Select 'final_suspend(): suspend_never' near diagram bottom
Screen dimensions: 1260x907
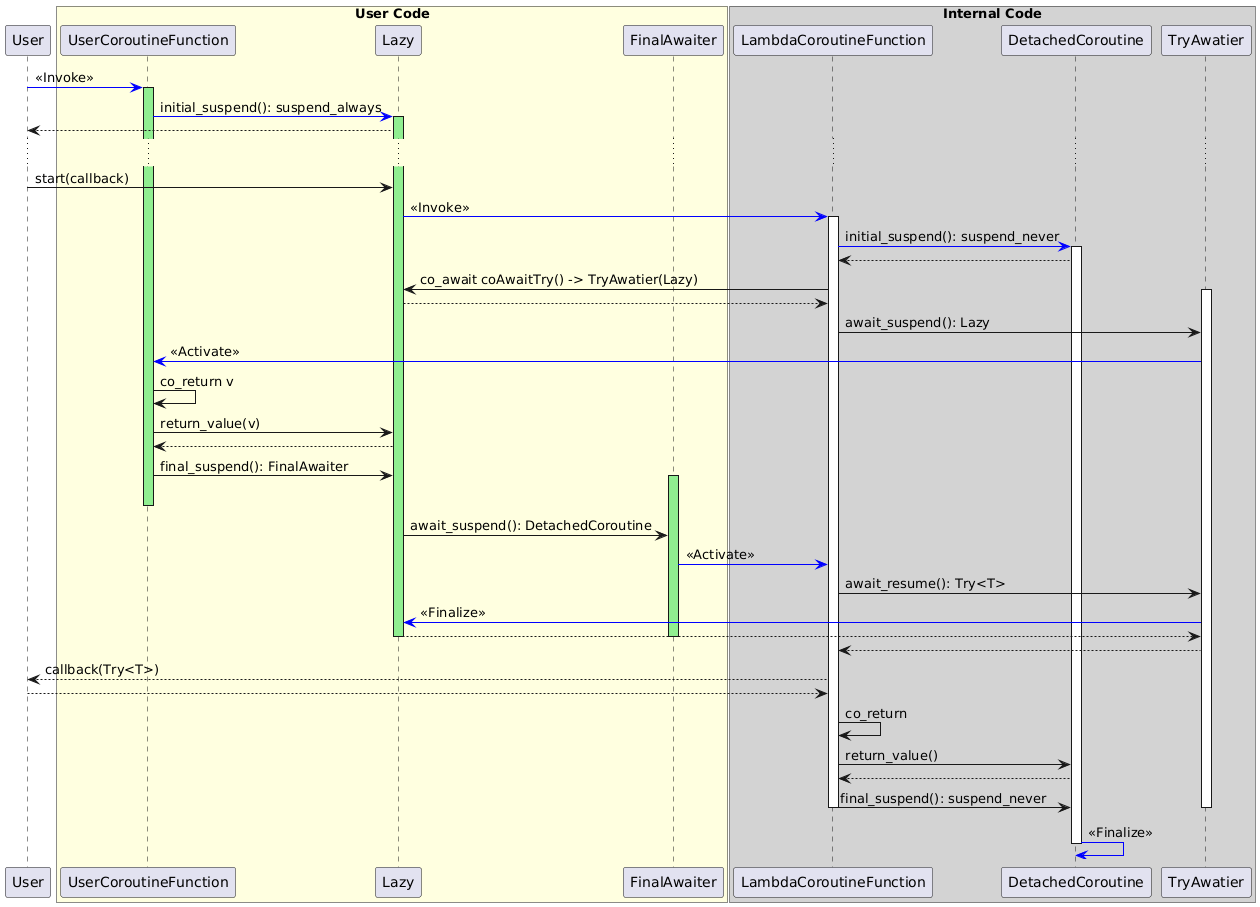tap(943, 798)
